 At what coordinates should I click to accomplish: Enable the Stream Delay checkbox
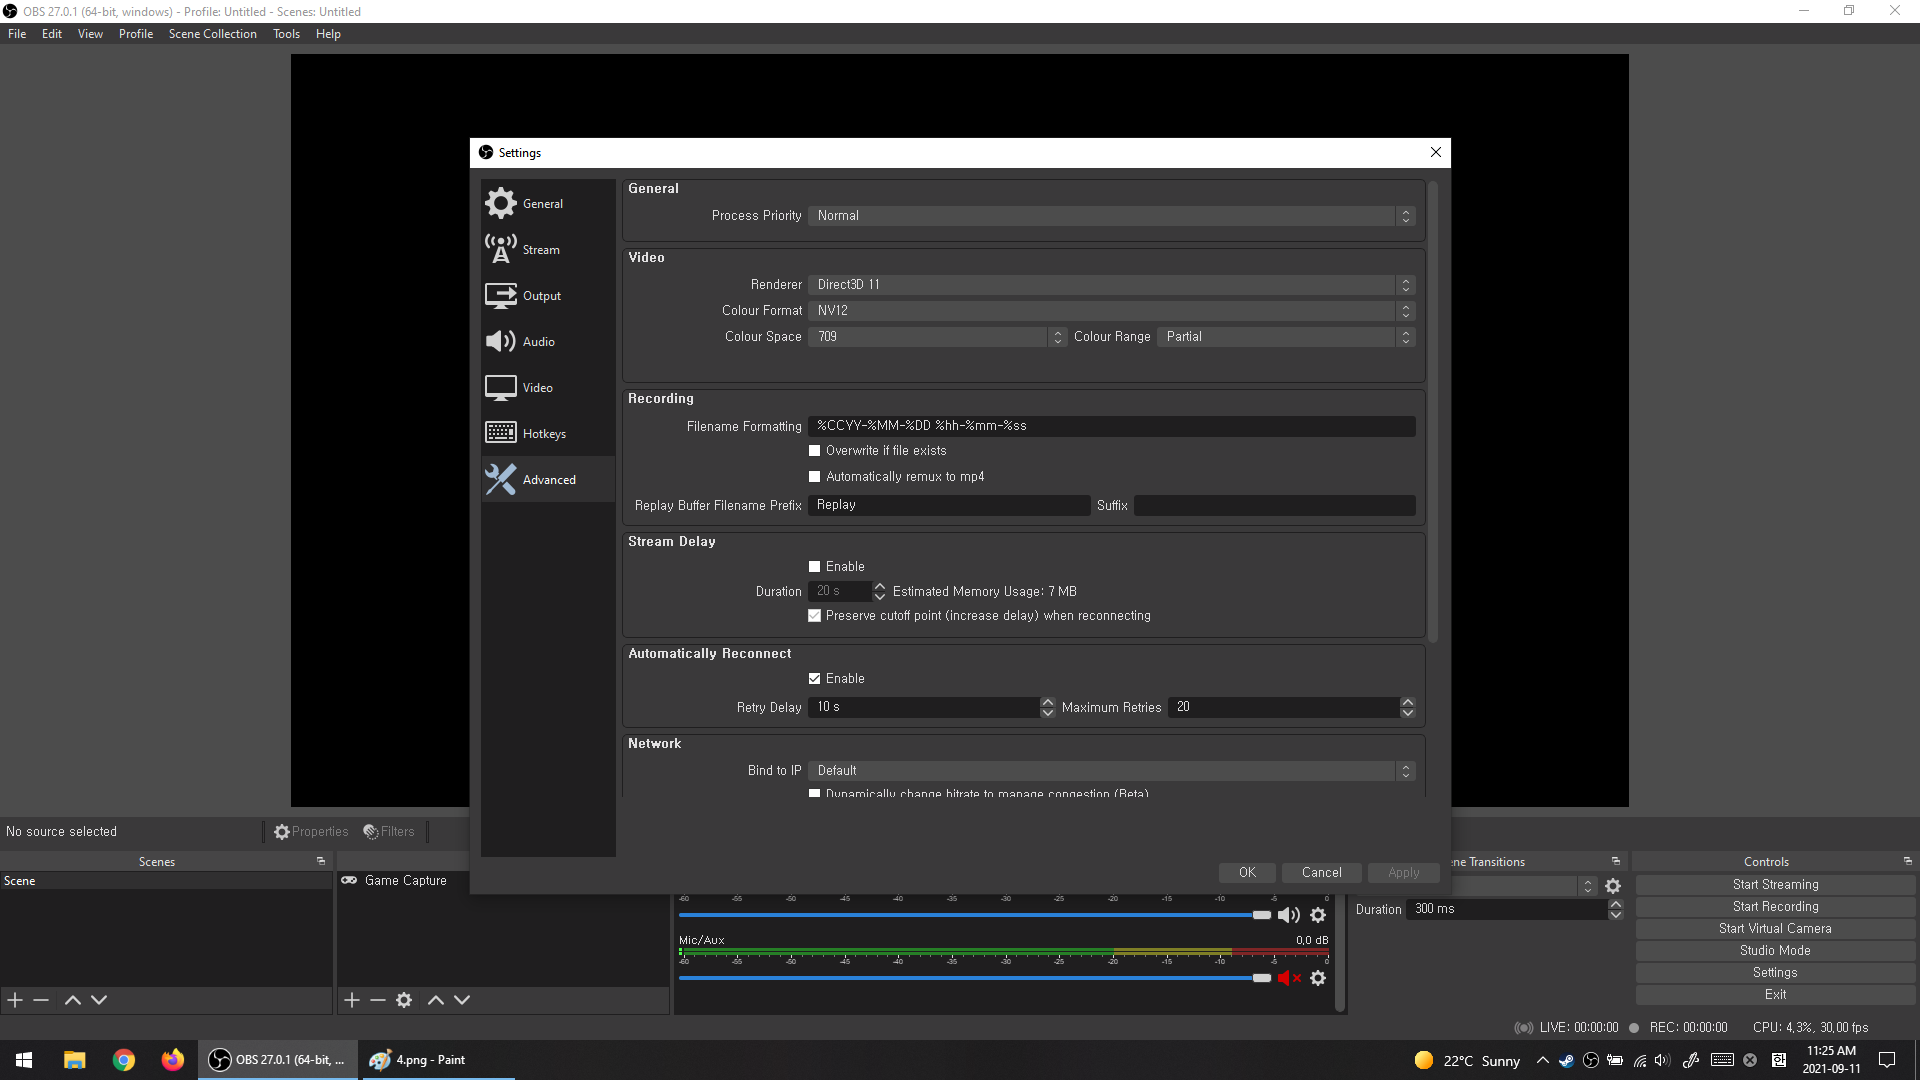814,567
